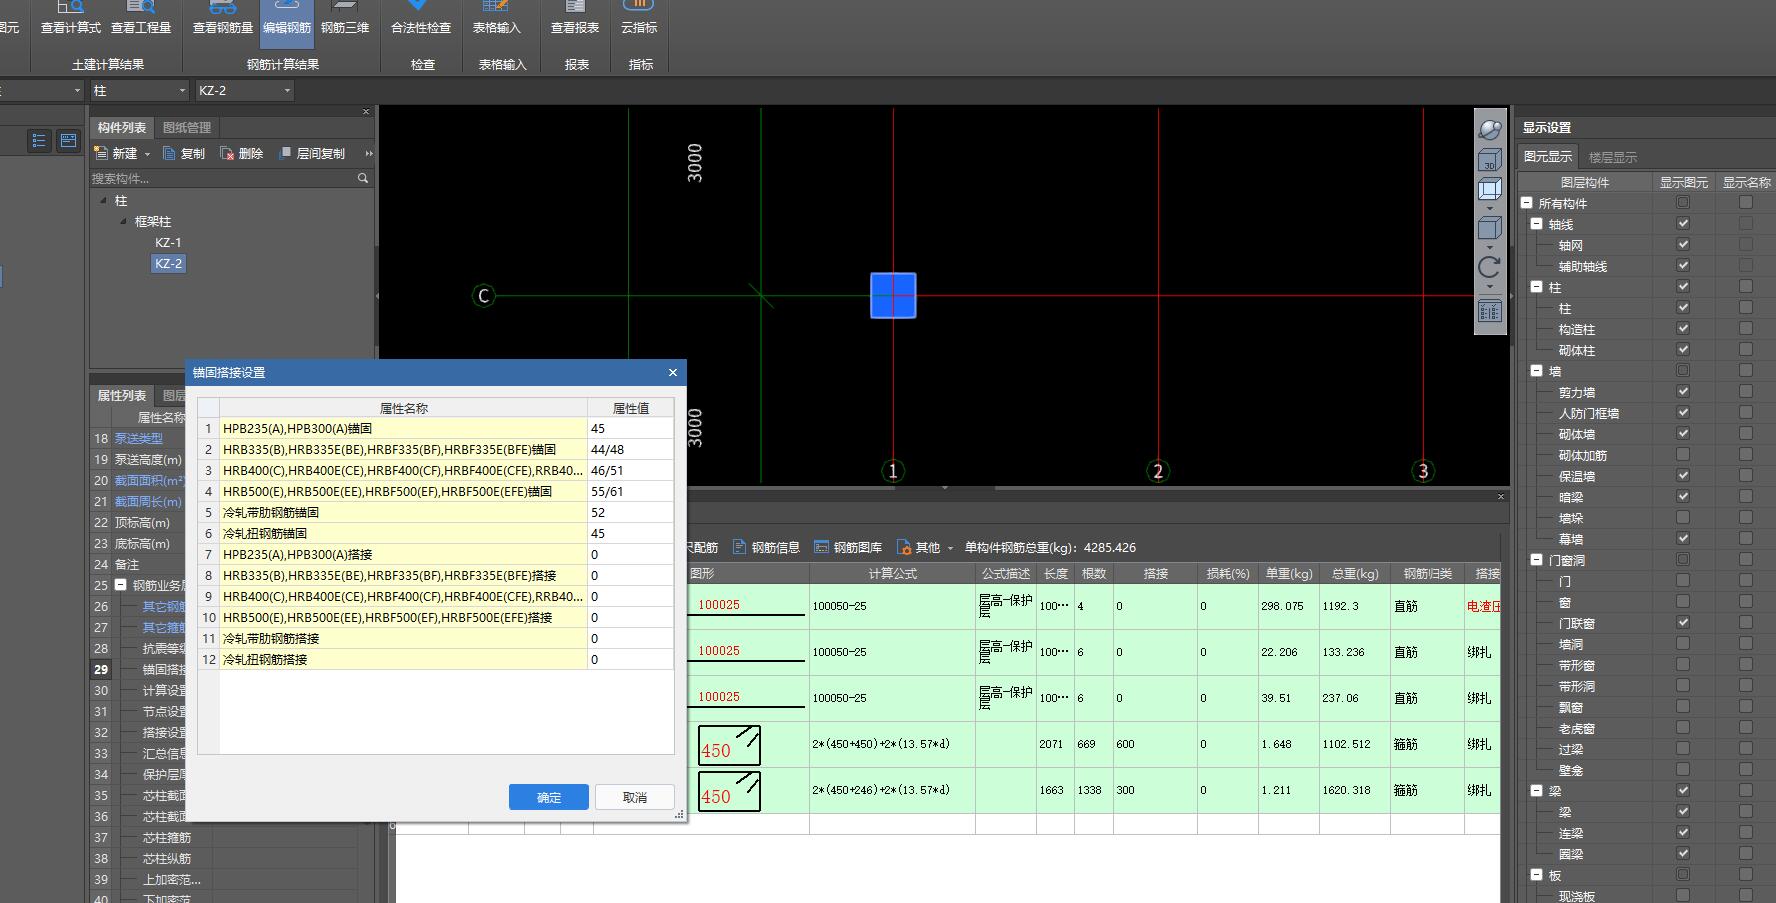The width and height of the screenshot is (1776, 903).
Task: Collapse 门窗洞 group in display settings
Action: (1537, 559)
